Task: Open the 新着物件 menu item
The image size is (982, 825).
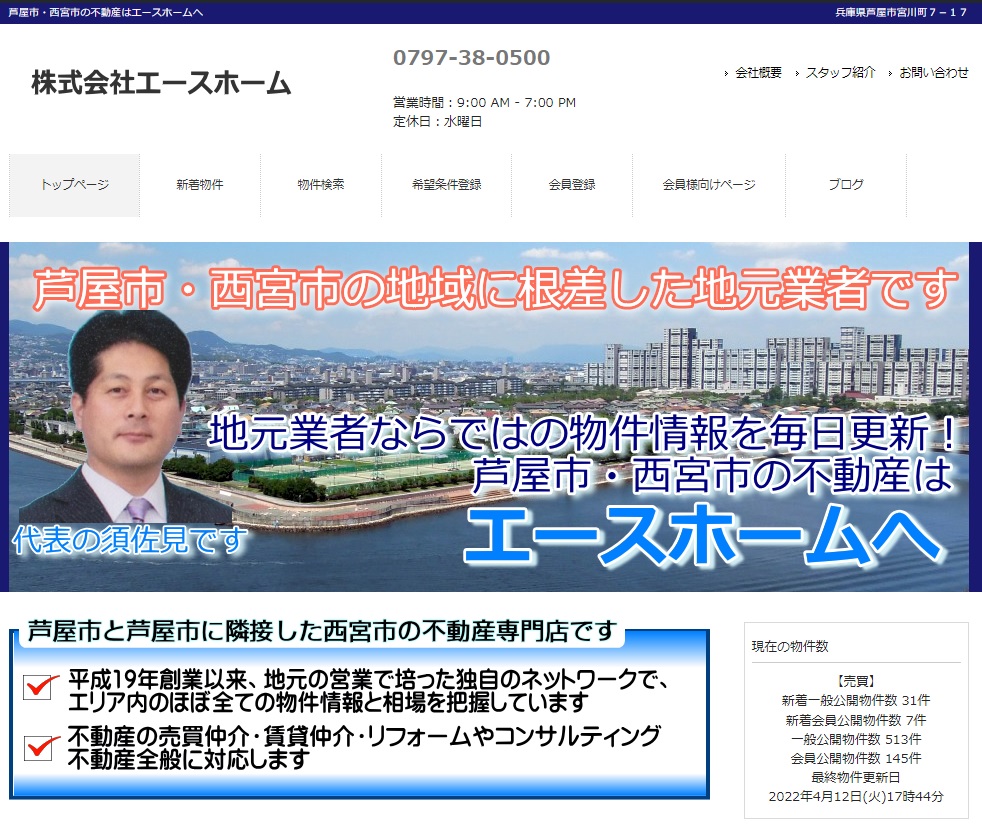Action: [200, 185]
